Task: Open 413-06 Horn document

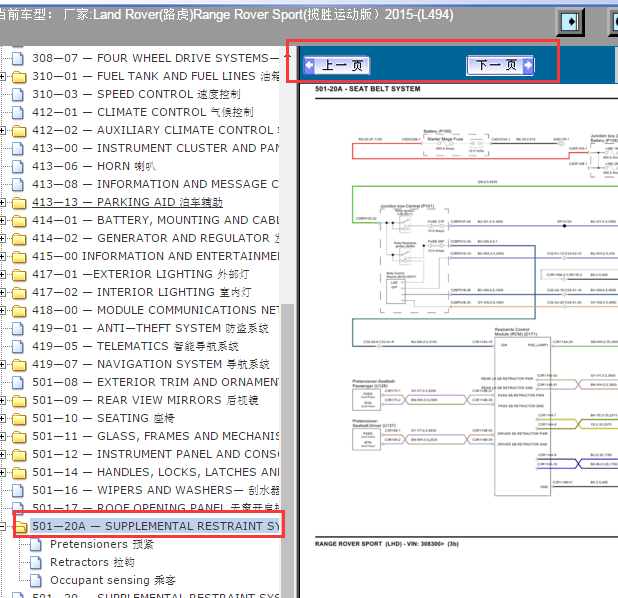Action: tap(94, 166)
